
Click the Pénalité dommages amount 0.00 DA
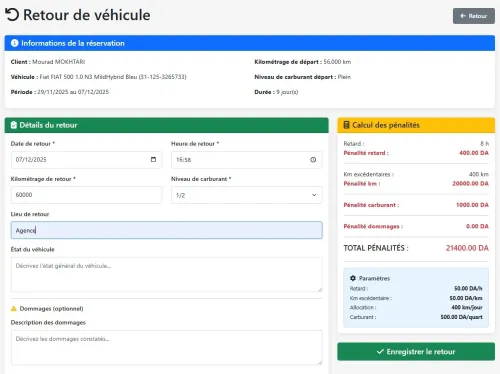[x=477, y=226]
